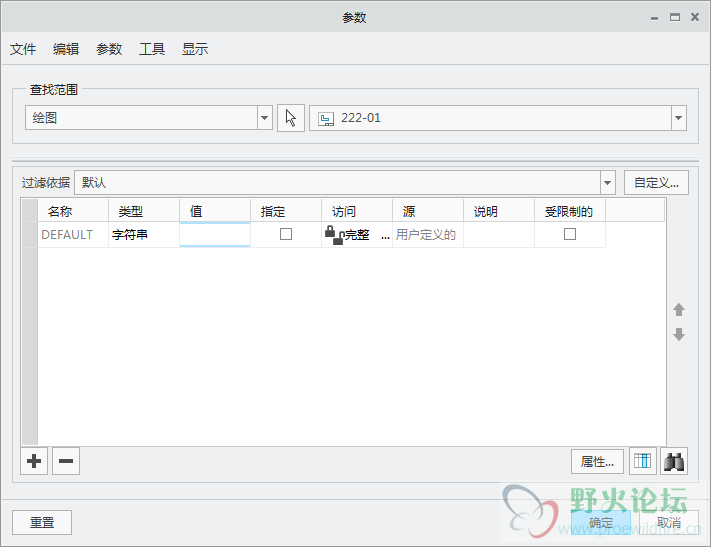Click the 值 column header
Screen dimensions: 711x547
click(215, 211)
